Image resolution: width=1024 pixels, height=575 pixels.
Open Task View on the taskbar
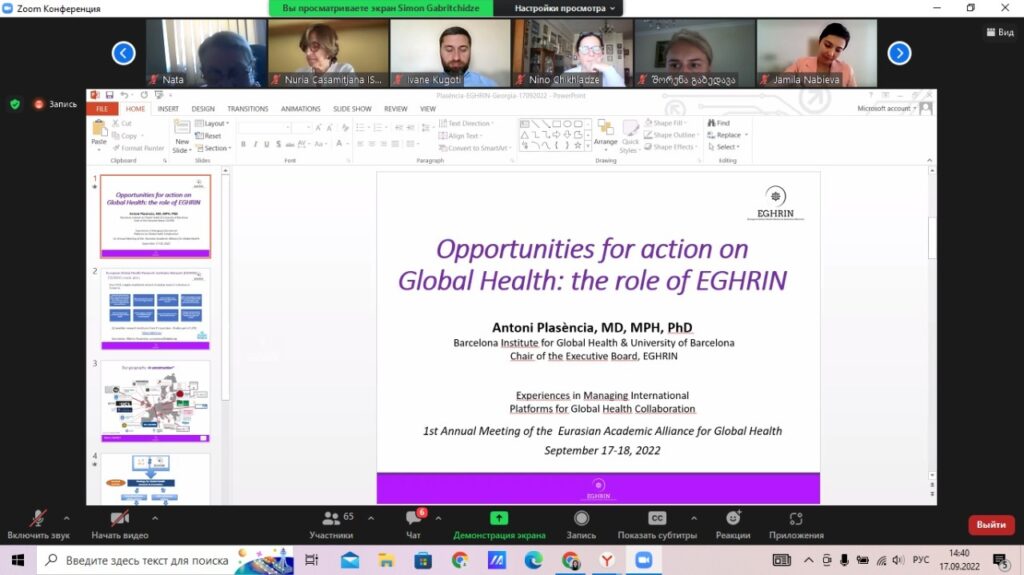tap(312, 561)
